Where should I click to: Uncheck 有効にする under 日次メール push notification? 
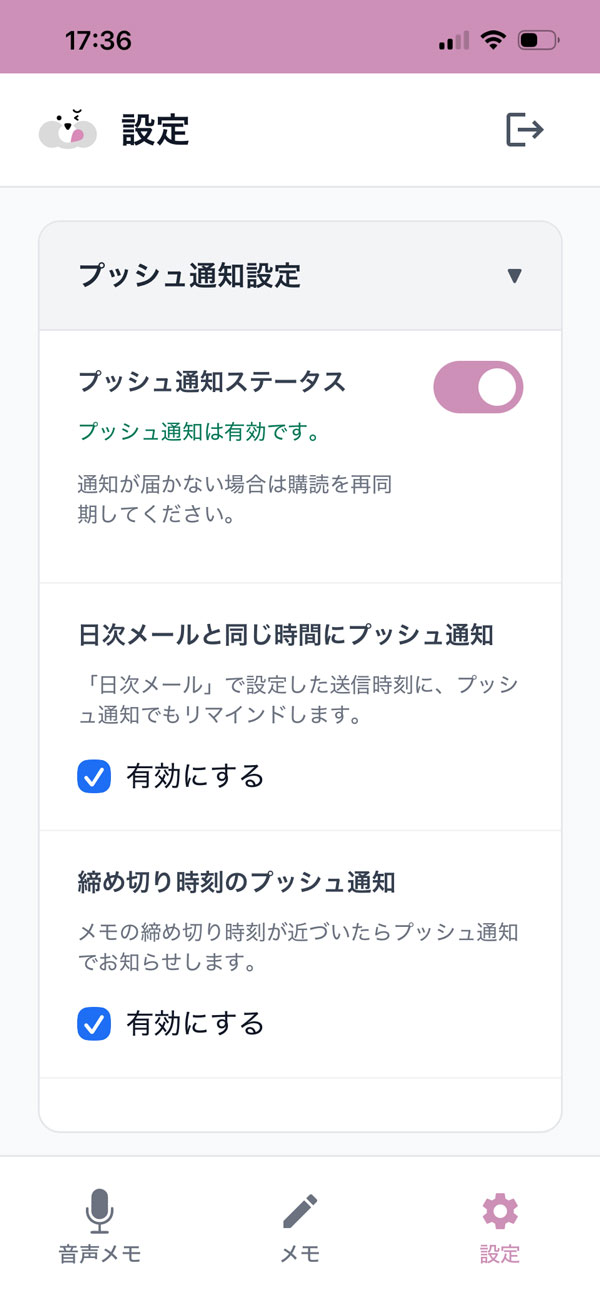94,776
